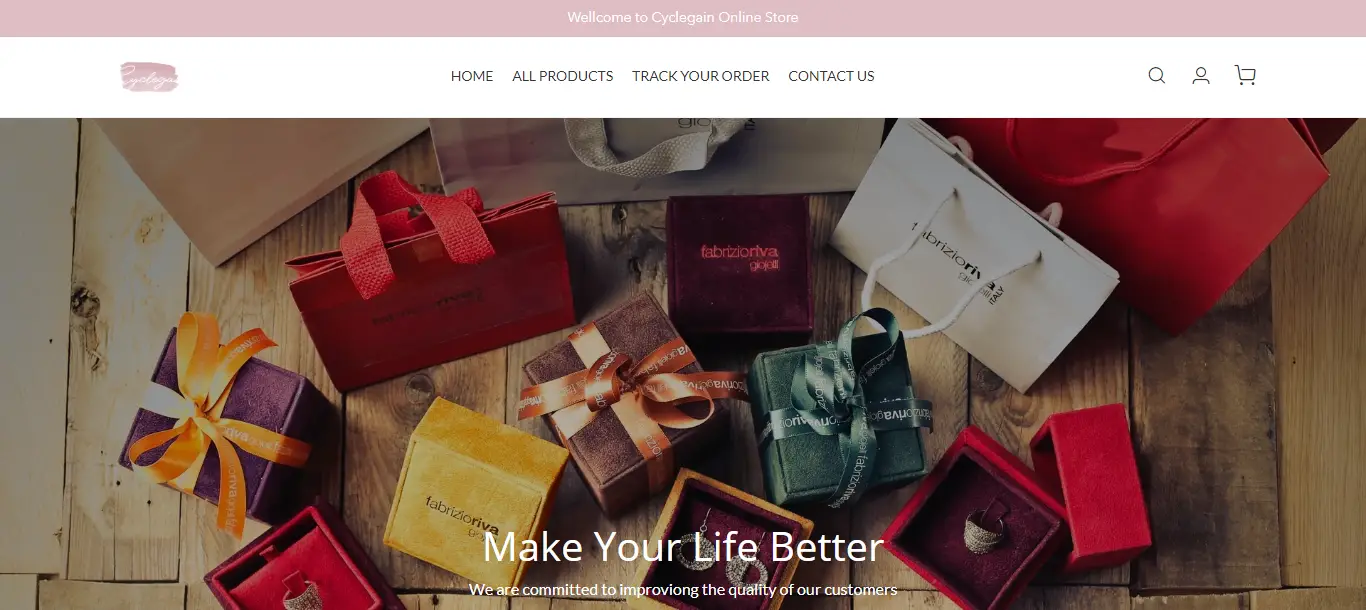This screenshot has width=1366, height=610.
Task: Click the Make Your Life Better heading
Action: click(683, 547)
